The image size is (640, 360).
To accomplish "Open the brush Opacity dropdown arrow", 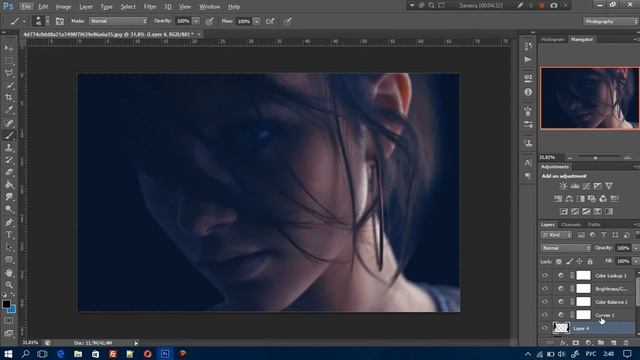I will coord(196,21).
